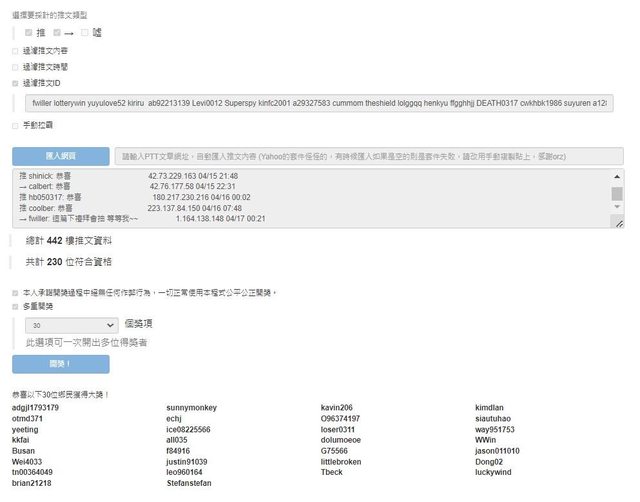640x502 pixels.
Task: Click the PTT article URL input box
Action: click(x=368, y=156)
